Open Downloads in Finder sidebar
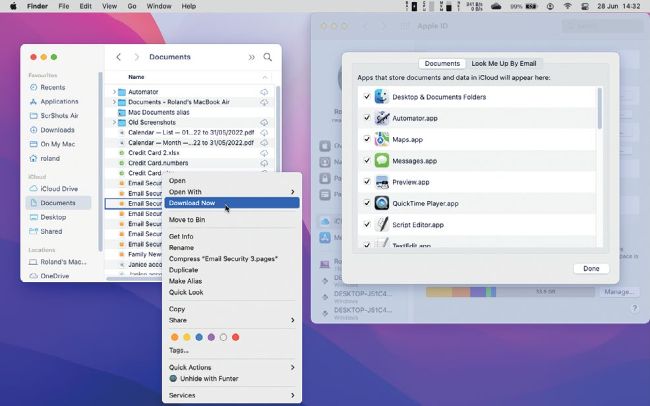Viewport: 650px width, 406px height. [52, 130]
